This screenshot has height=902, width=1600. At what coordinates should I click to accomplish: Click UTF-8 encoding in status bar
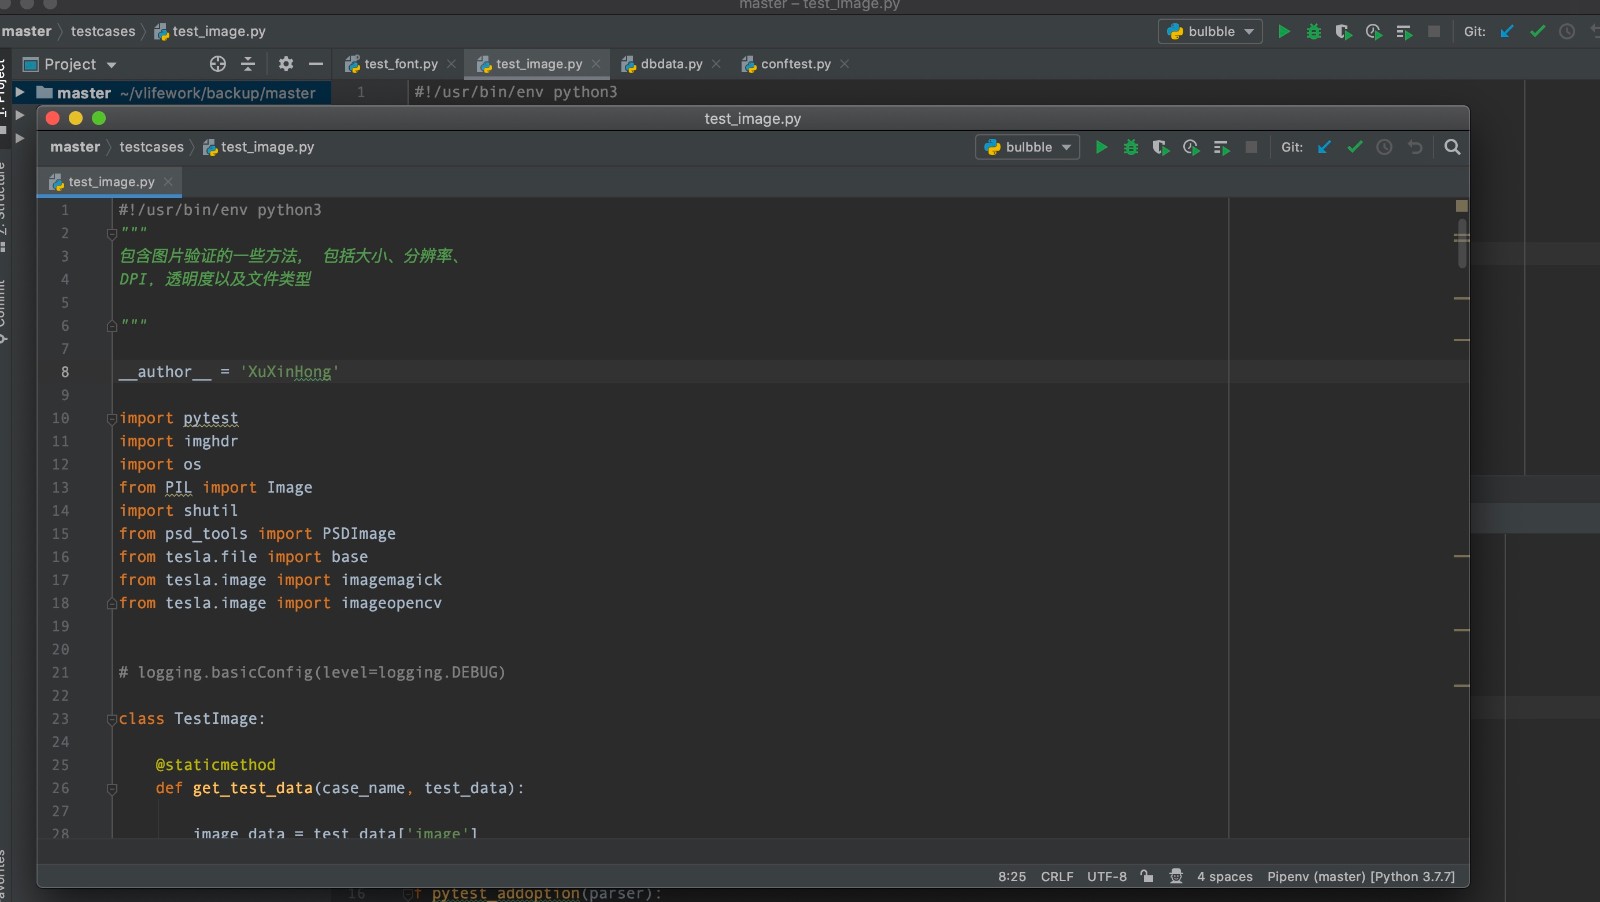click(1107, 877)
